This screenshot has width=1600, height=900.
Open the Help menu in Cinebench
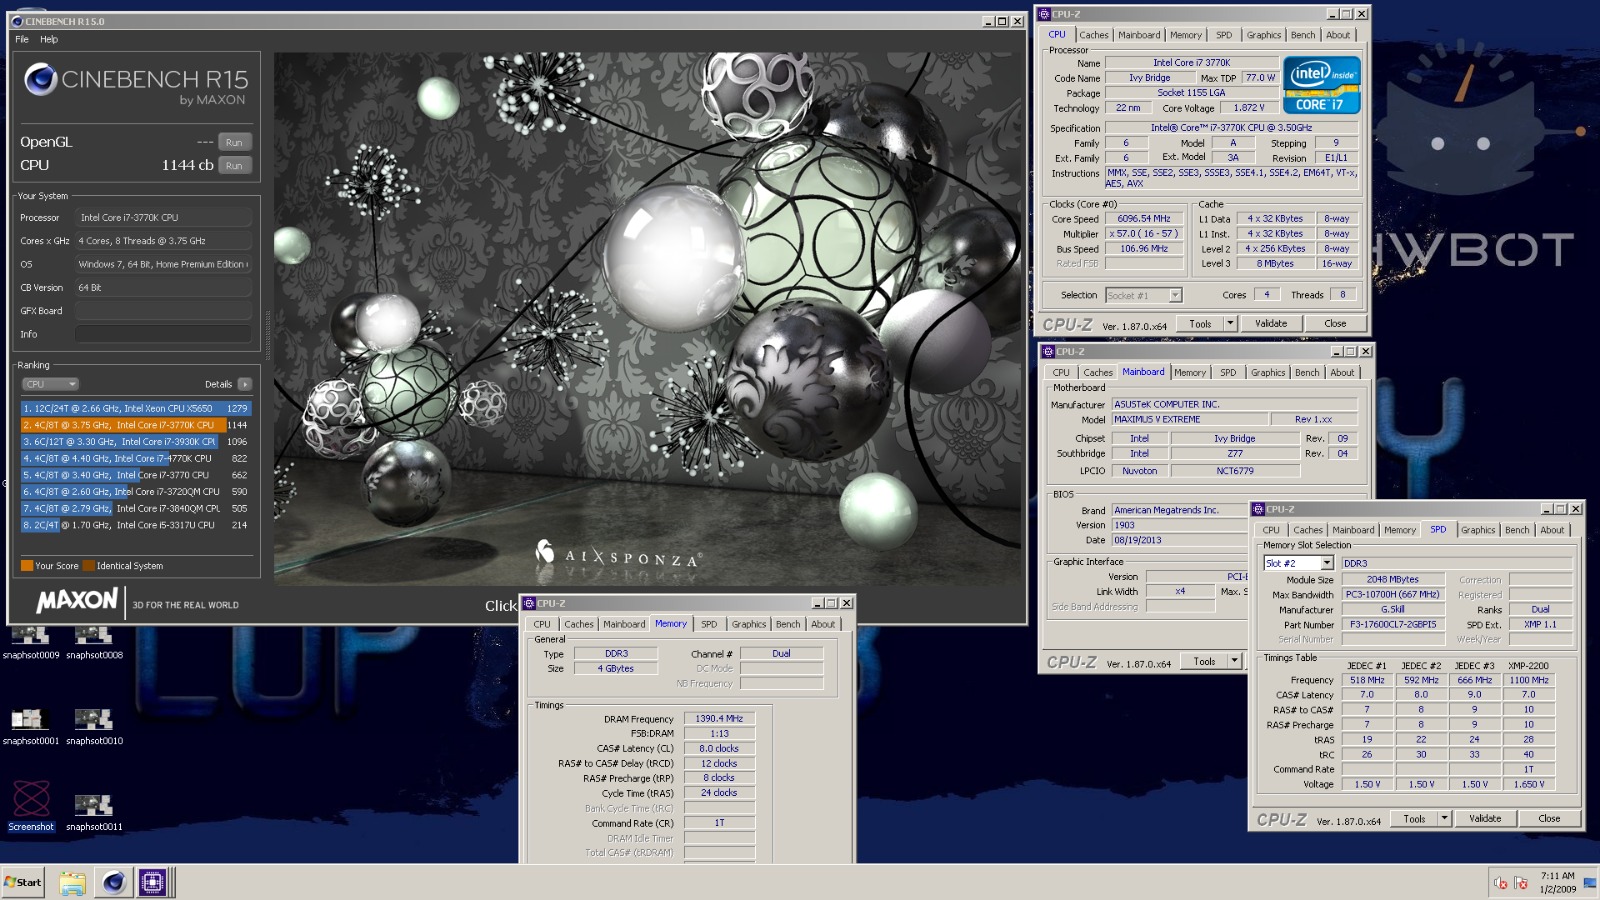click(49, 39)
